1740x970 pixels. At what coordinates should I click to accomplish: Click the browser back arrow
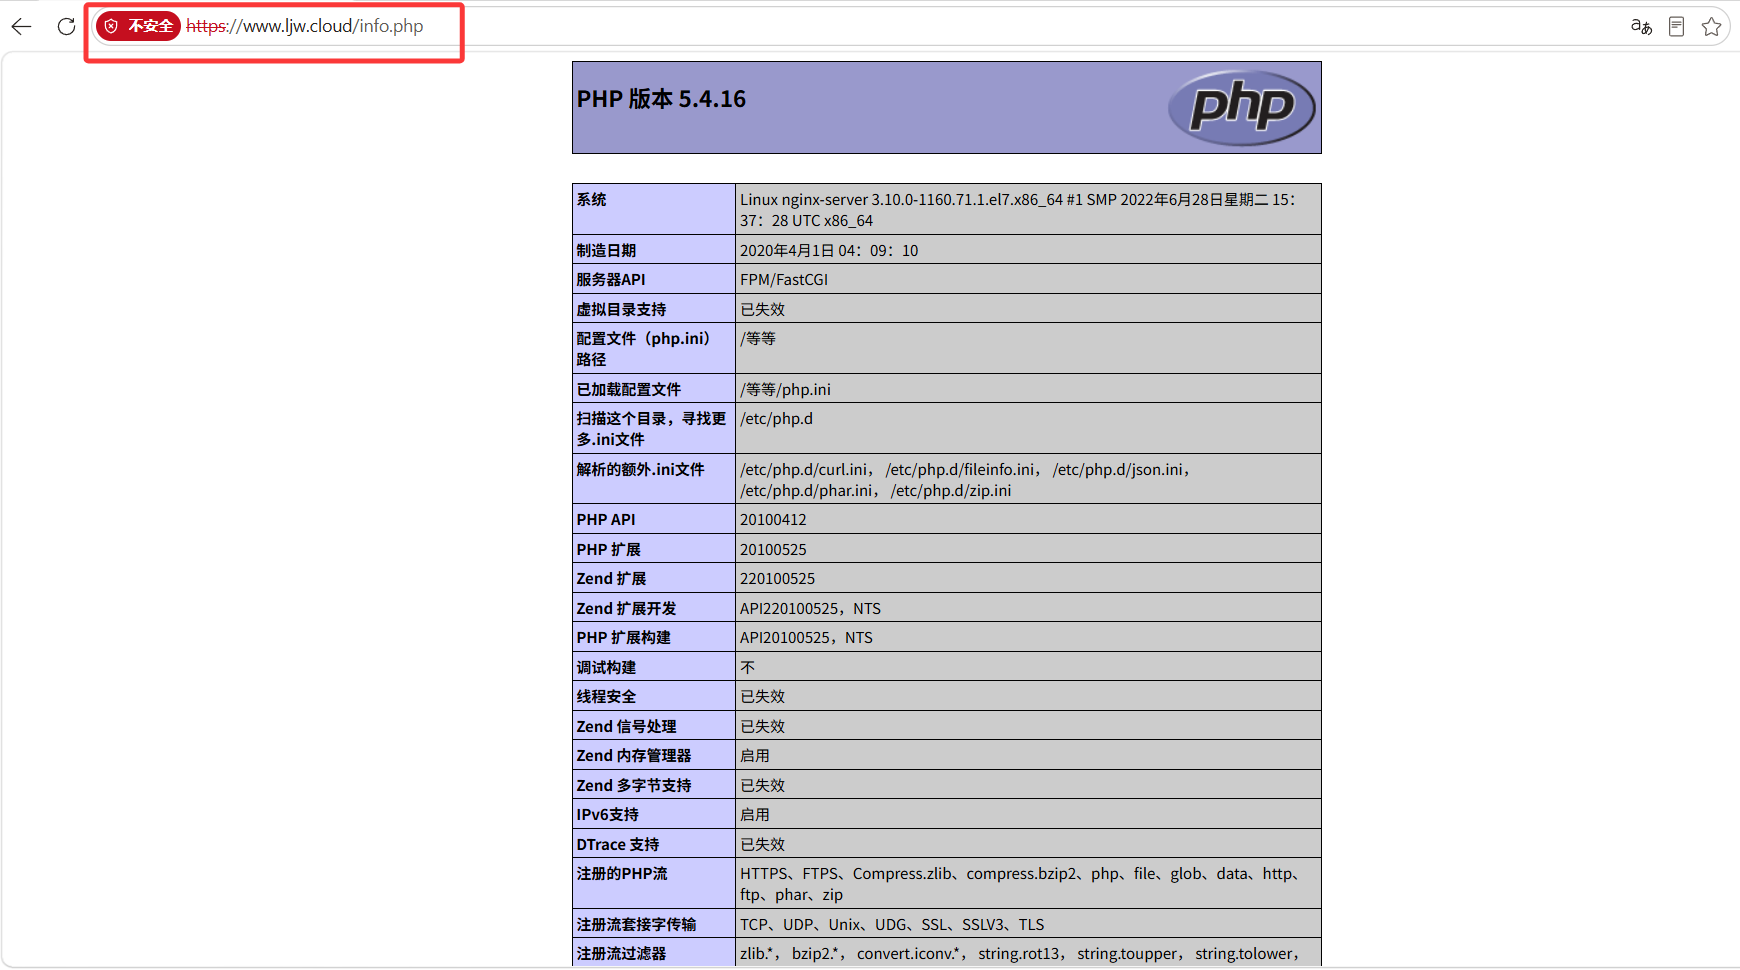coord(21,26)
